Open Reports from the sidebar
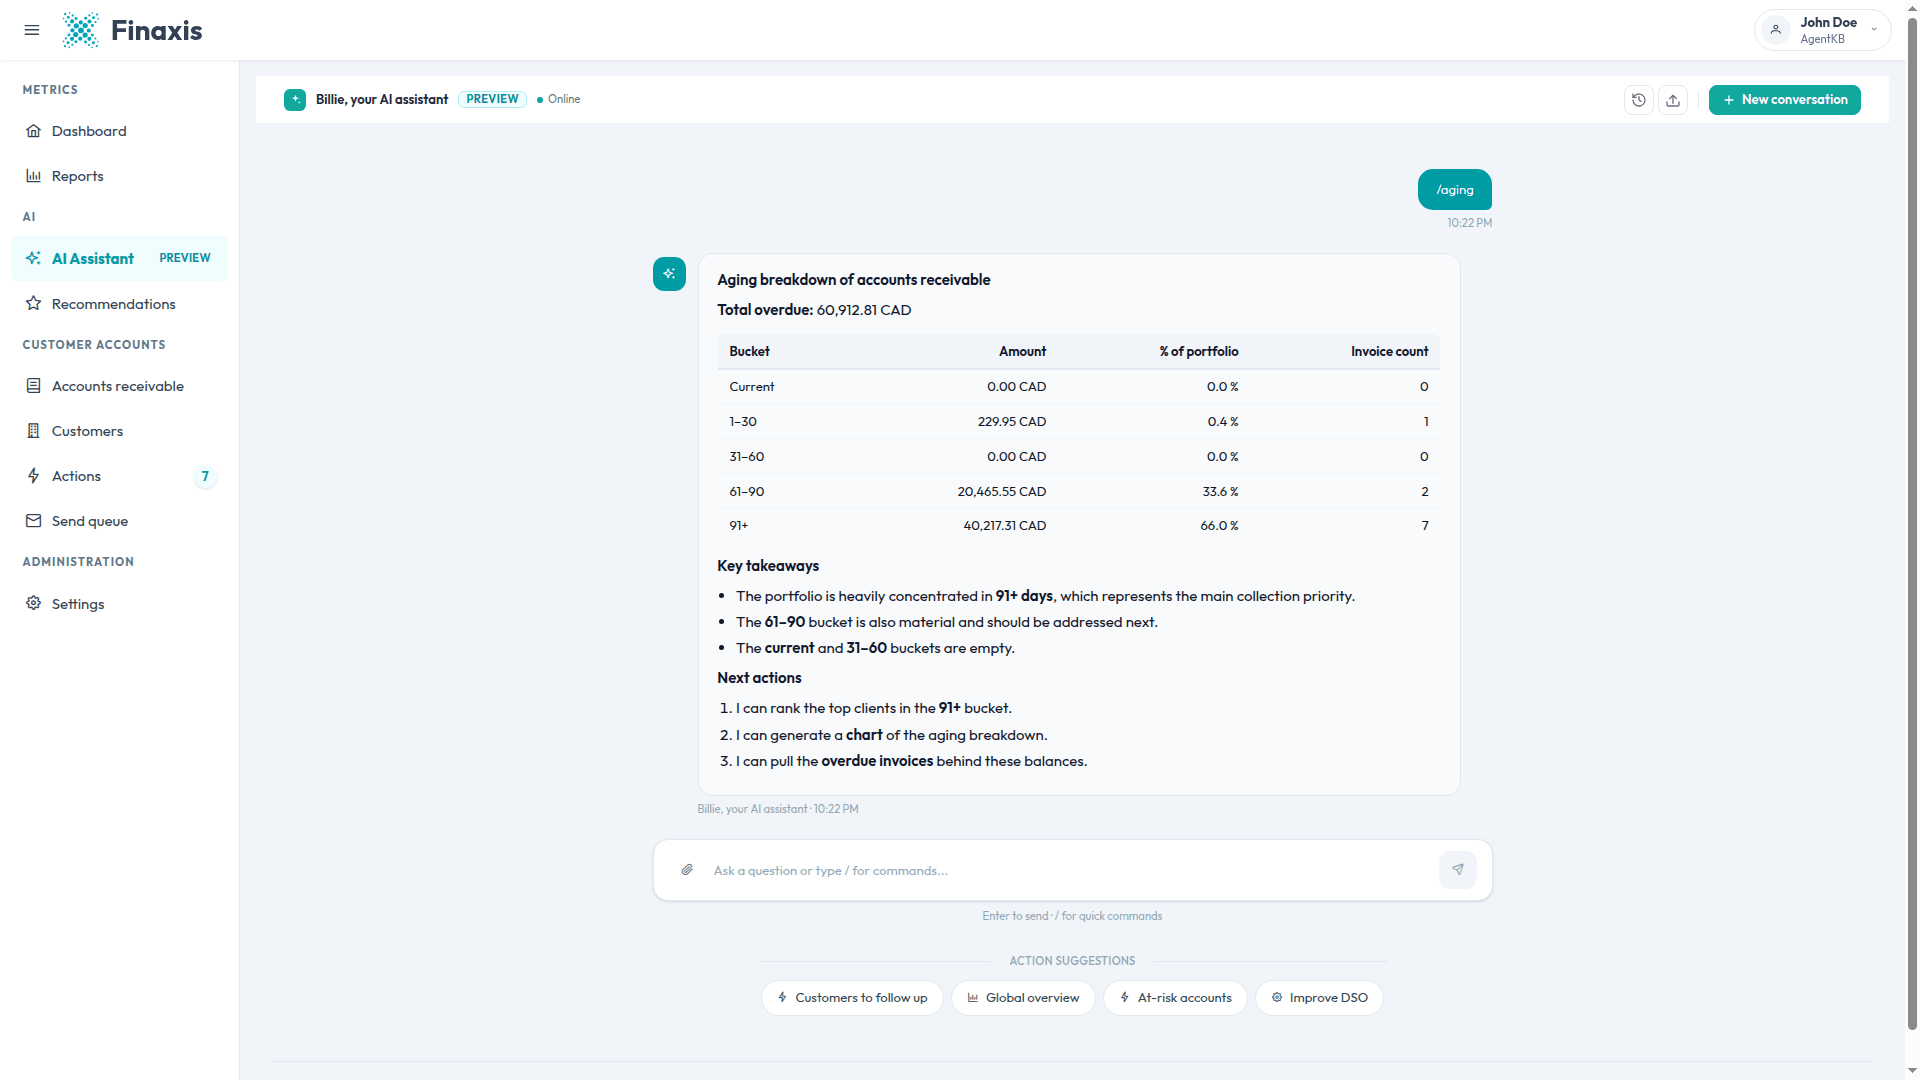1920x1080 pixels. click(119, 176)
